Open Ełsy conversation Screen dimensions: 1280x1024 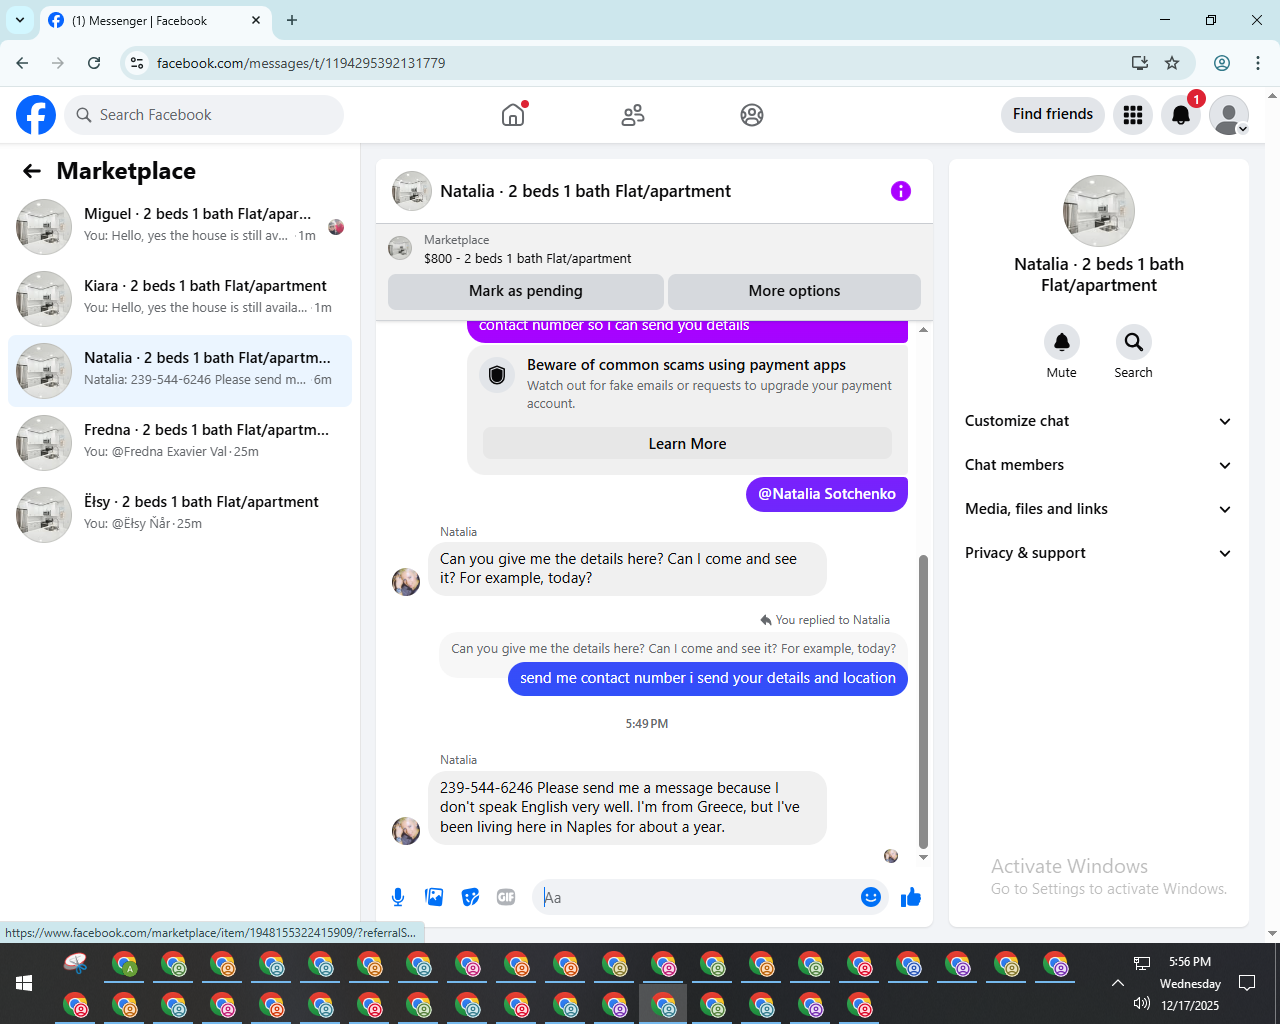tap(180, 515)
